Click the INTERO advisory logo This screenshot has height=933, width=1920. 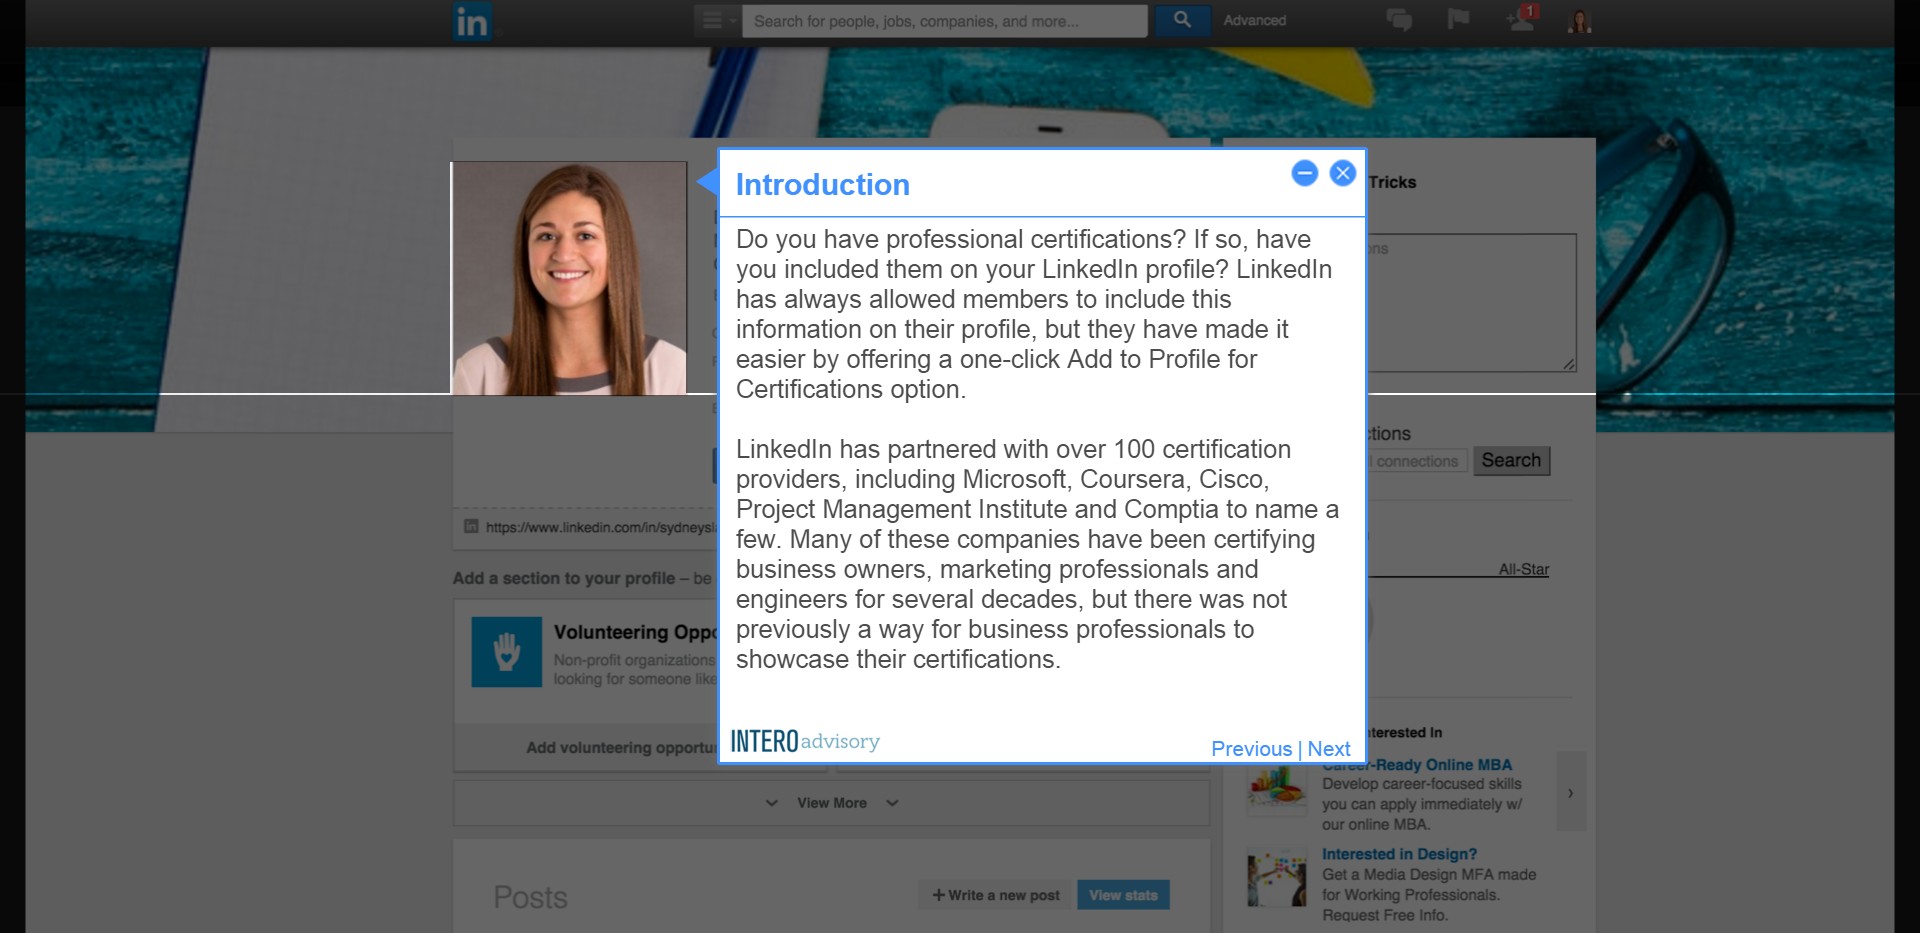pyautogui.click(x=805, y=741)
